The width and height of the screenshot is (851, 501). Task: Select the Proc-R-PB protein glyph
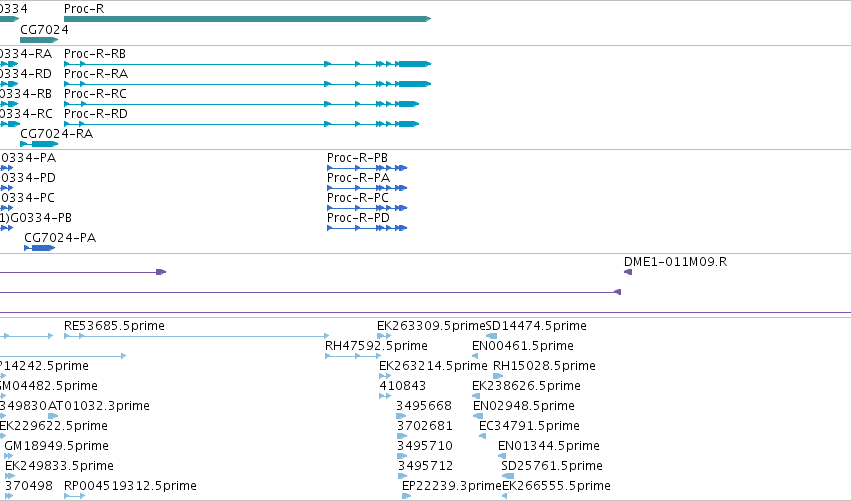click(x=367, y=168)
